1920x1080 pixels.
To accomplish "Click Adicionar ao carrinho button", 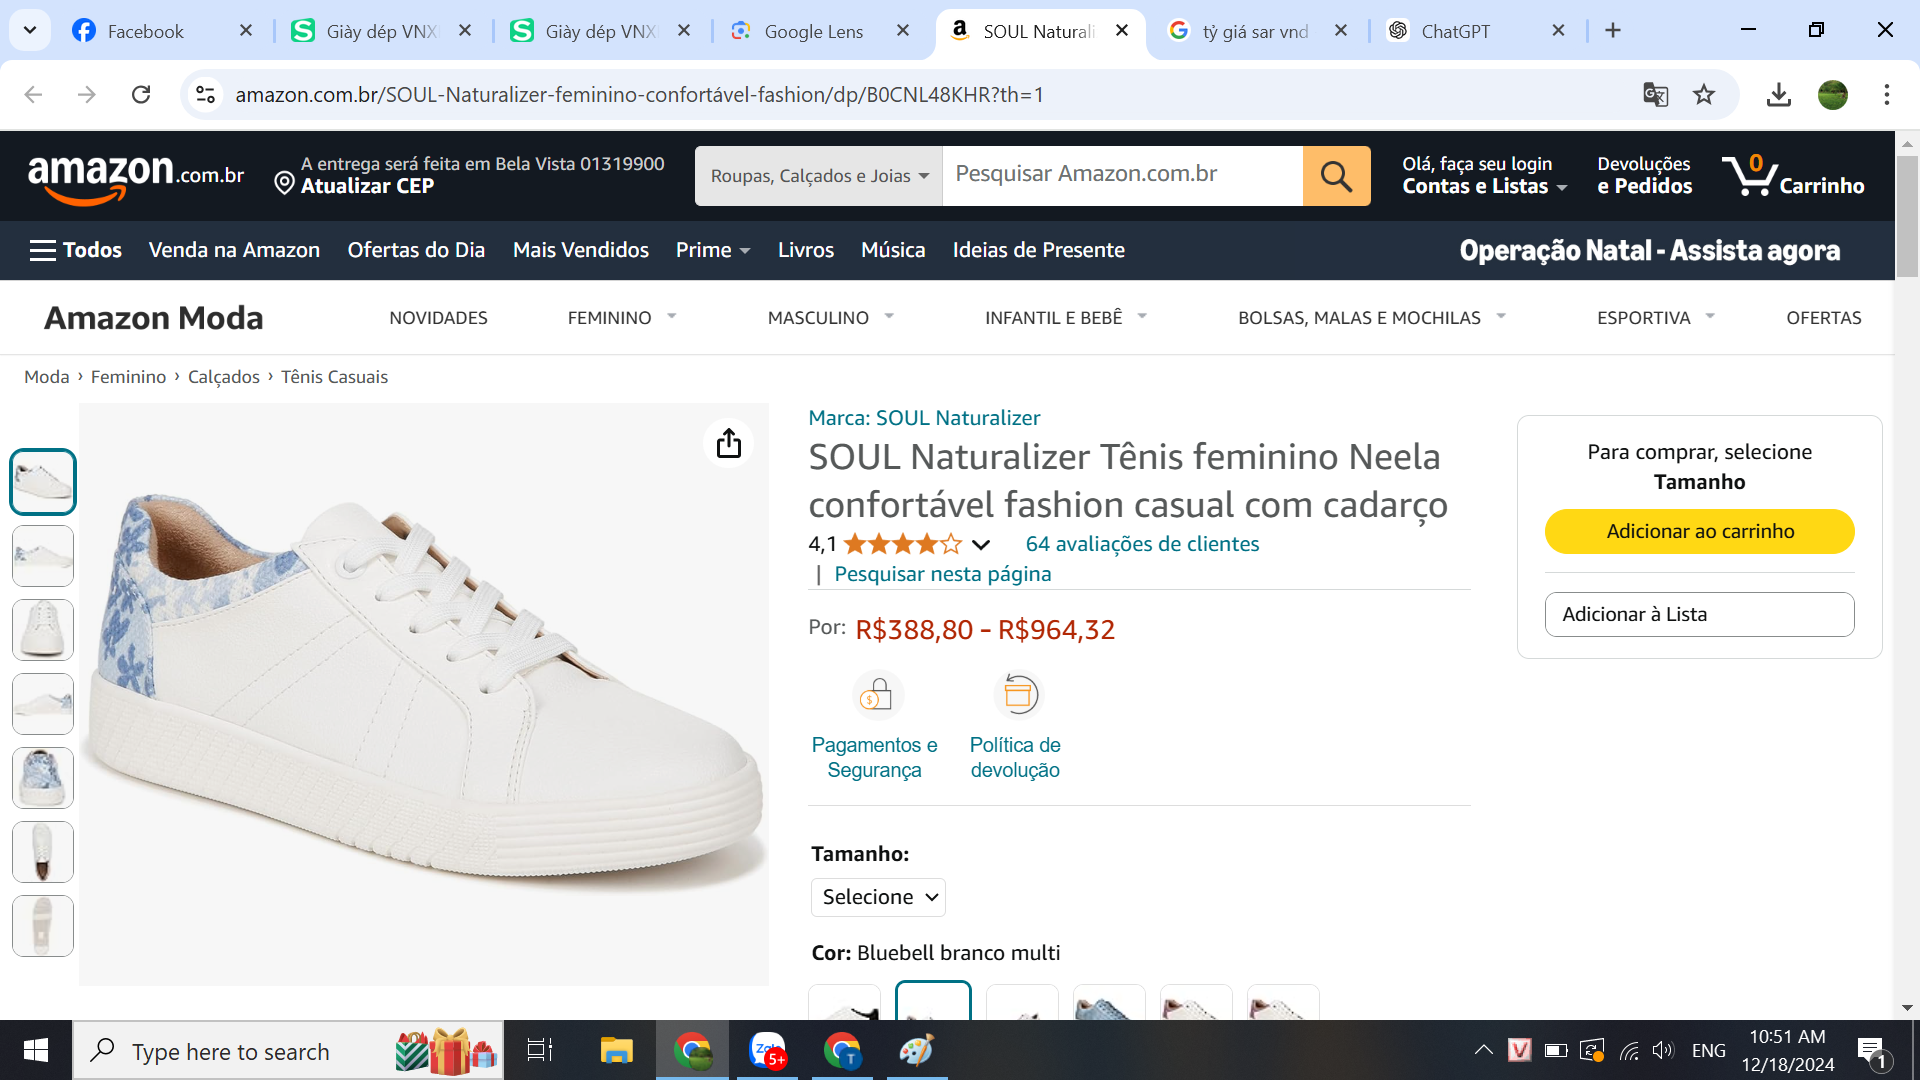I will click(x=1699, y=531).
